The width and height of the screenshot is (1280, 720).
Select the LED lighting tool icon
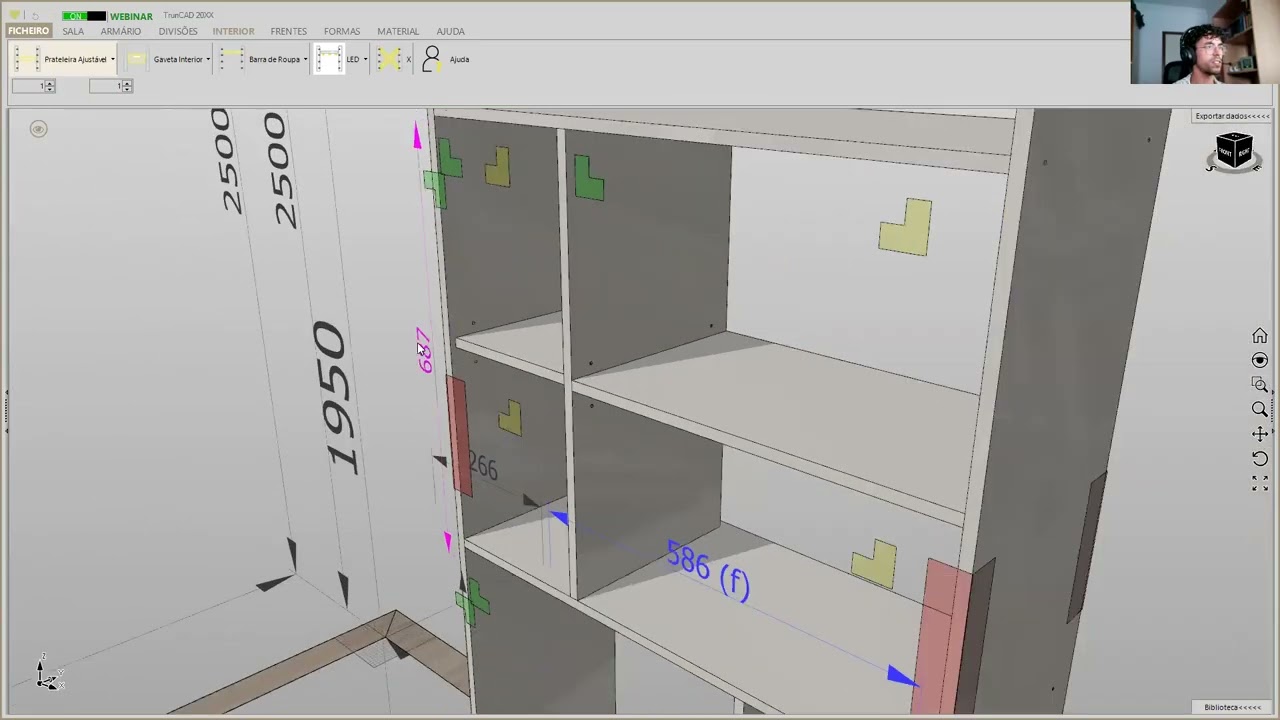pyautogui.click(x=329, y=59)
